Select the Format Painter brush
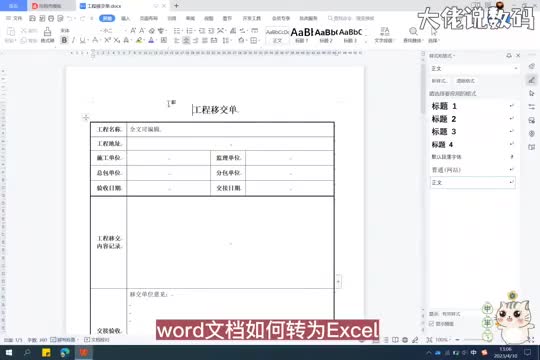Screen dimensions: 540x360 click(48, 35)
